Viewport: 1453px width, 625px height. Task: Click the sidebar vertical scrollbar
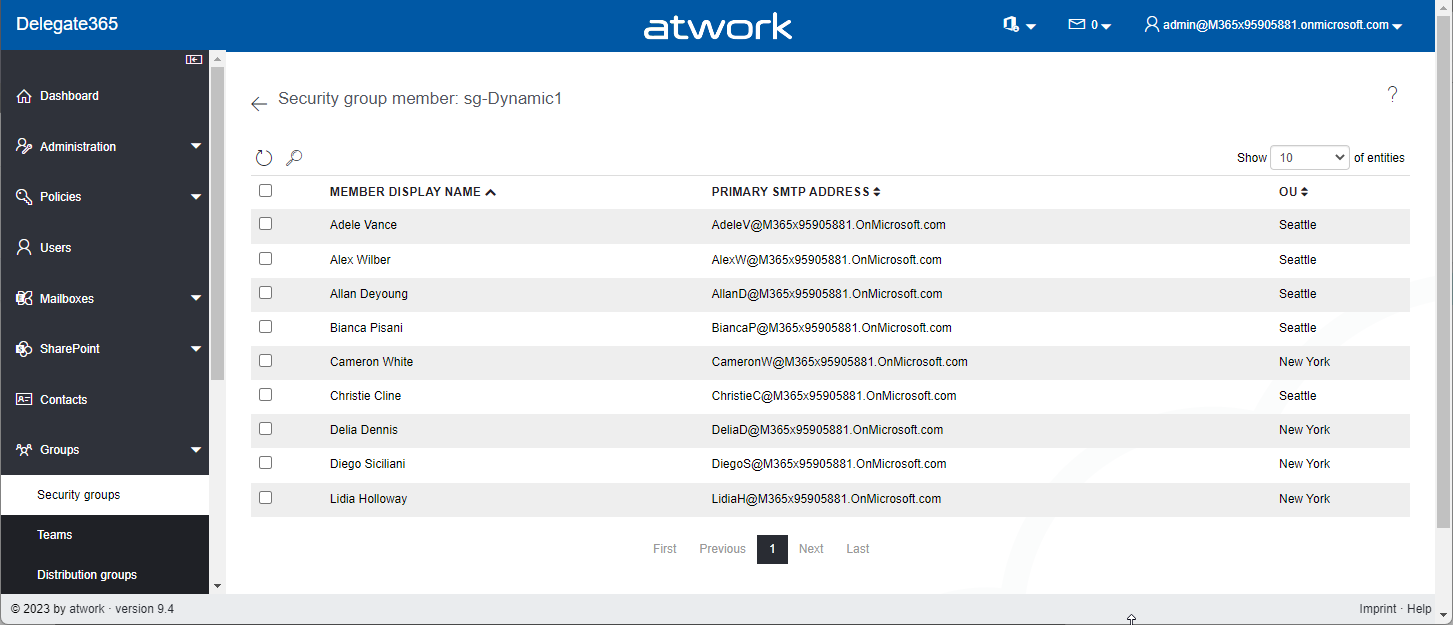[x=217, y=220]
